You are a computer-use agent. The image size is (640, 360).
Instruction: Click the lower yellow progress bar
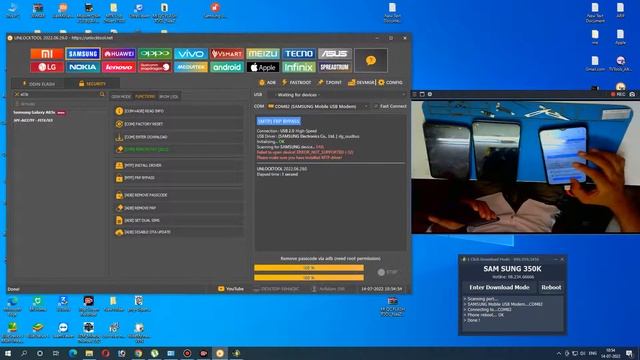coord(309,278)
